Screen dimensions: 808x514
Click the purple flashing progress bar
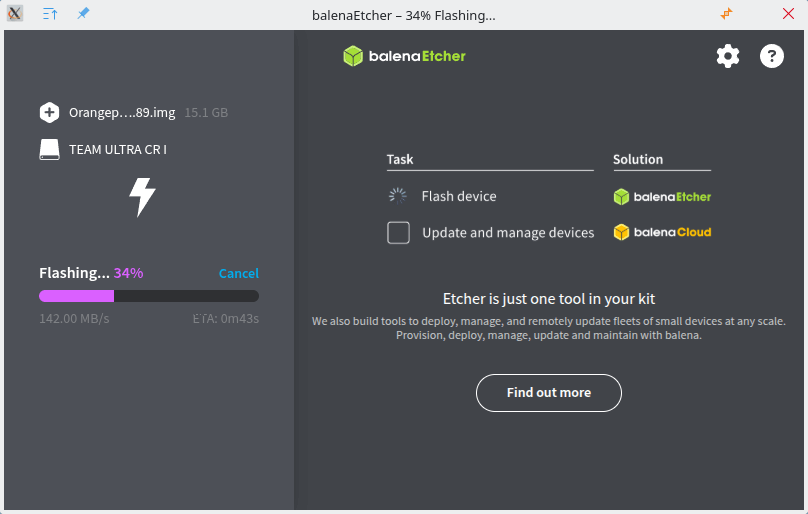click(77, 296)
